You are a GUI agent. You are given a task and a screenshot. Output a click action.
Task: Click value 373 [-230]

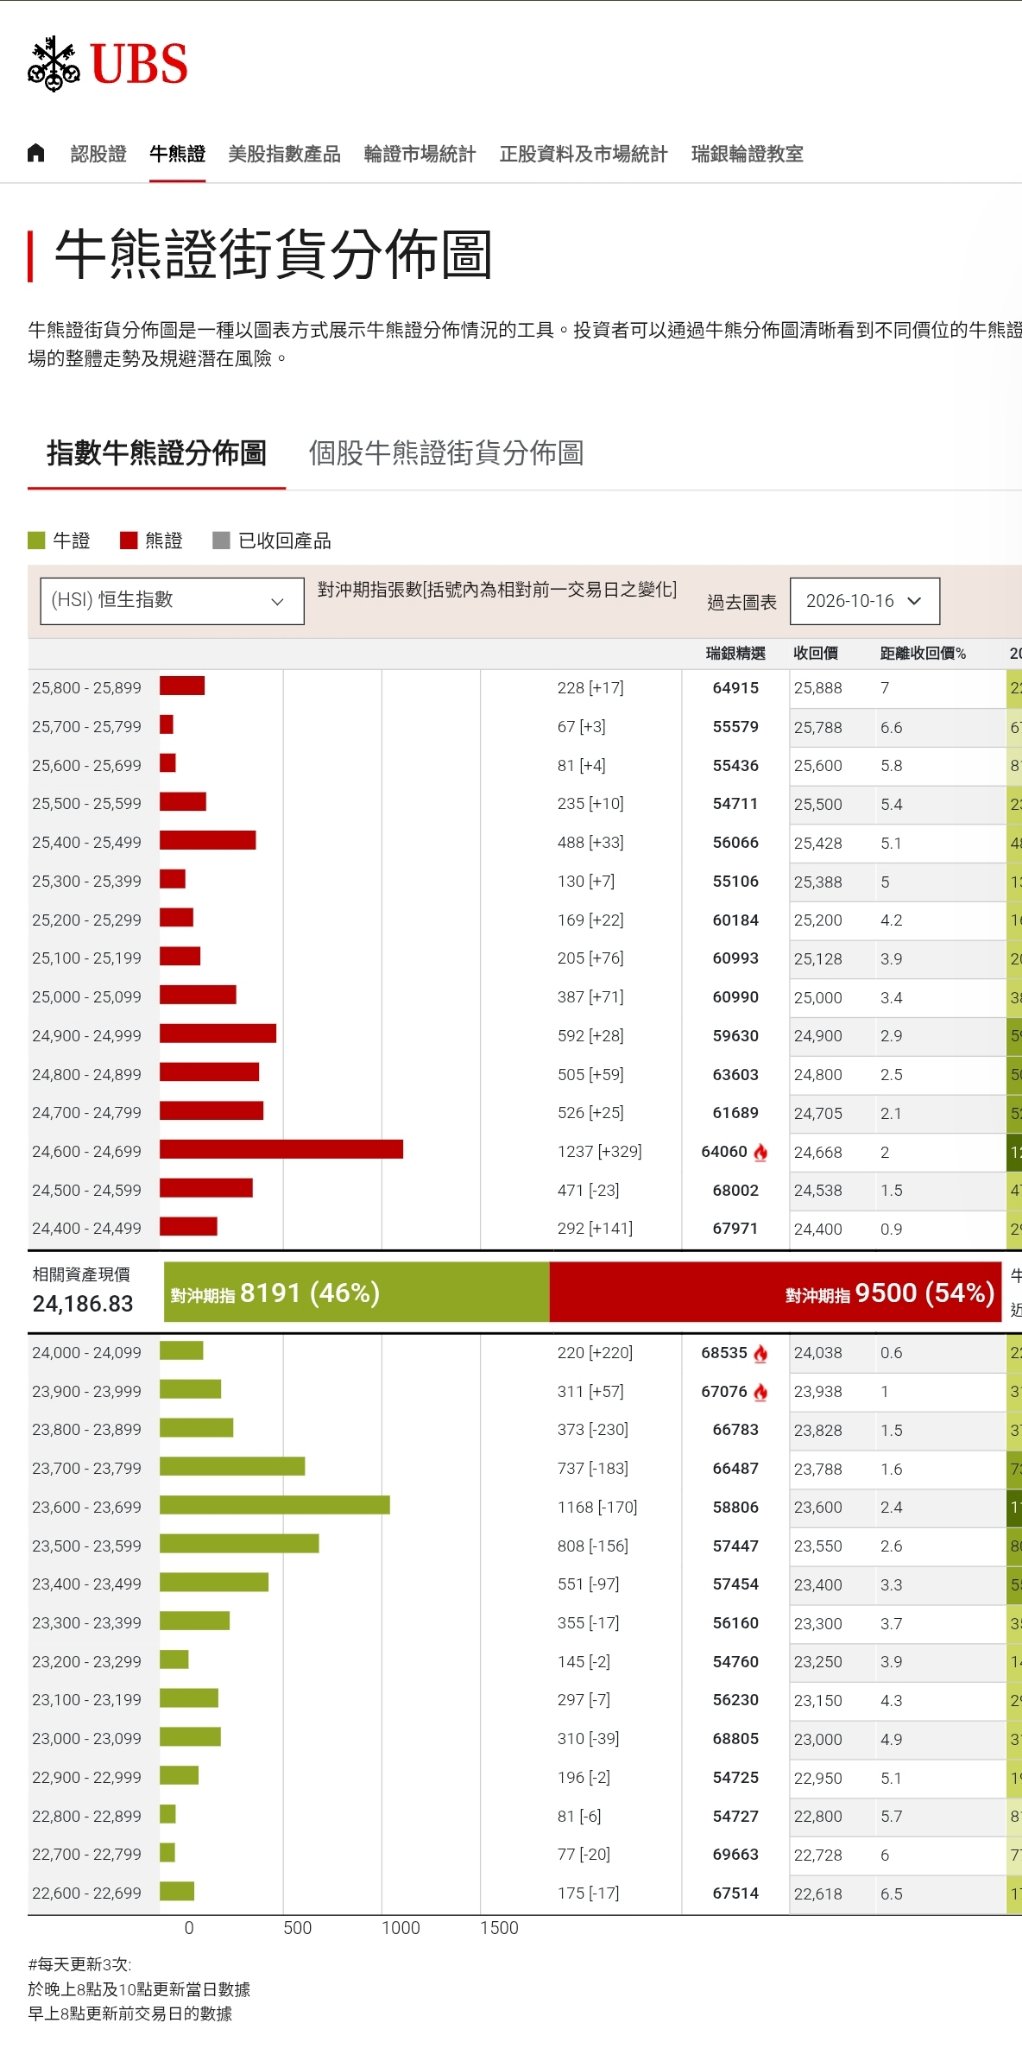(x=593, y=1430)
